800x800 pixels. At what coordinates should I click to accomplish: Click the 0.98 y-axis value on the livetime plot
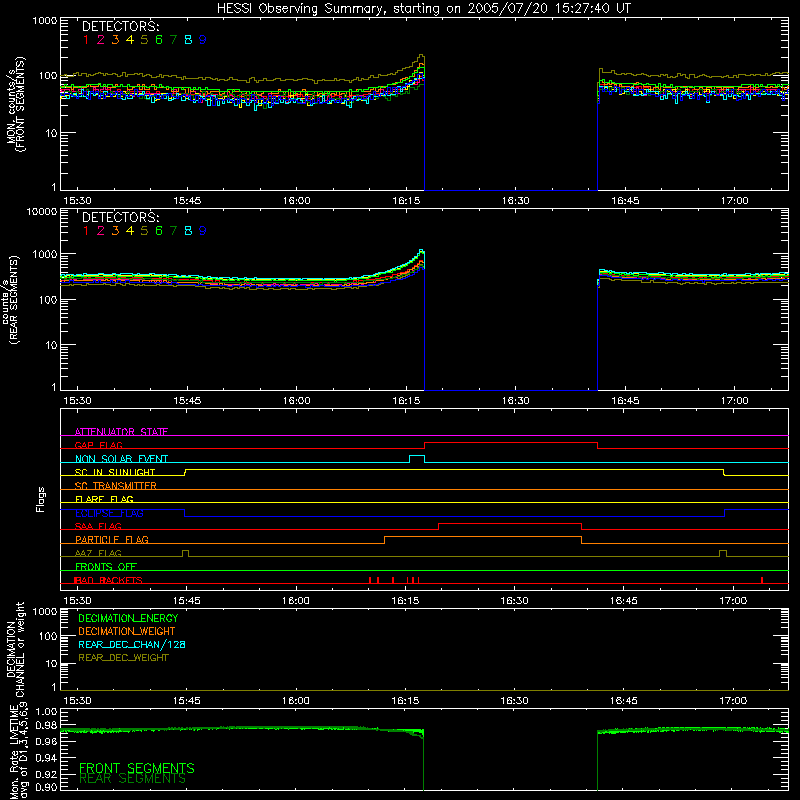[x=46, y=726]
